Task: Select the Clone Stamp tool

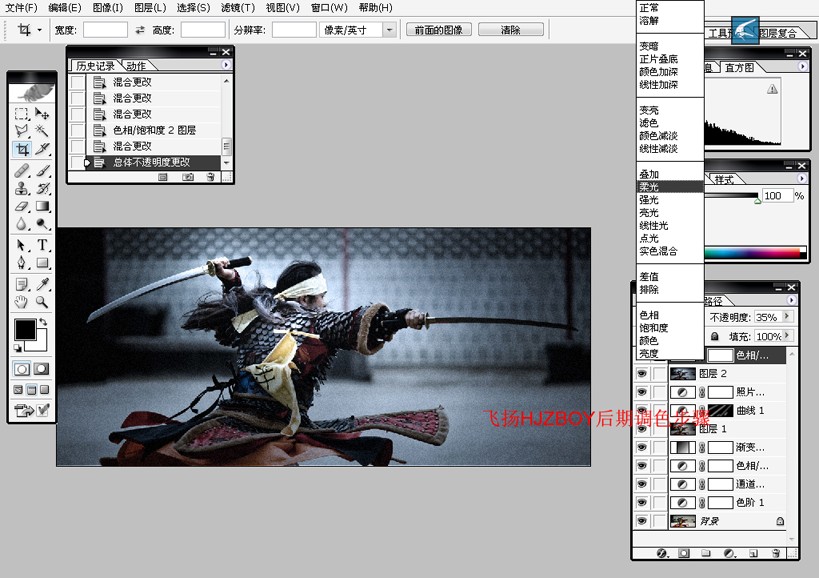Action: pos(21,188)
